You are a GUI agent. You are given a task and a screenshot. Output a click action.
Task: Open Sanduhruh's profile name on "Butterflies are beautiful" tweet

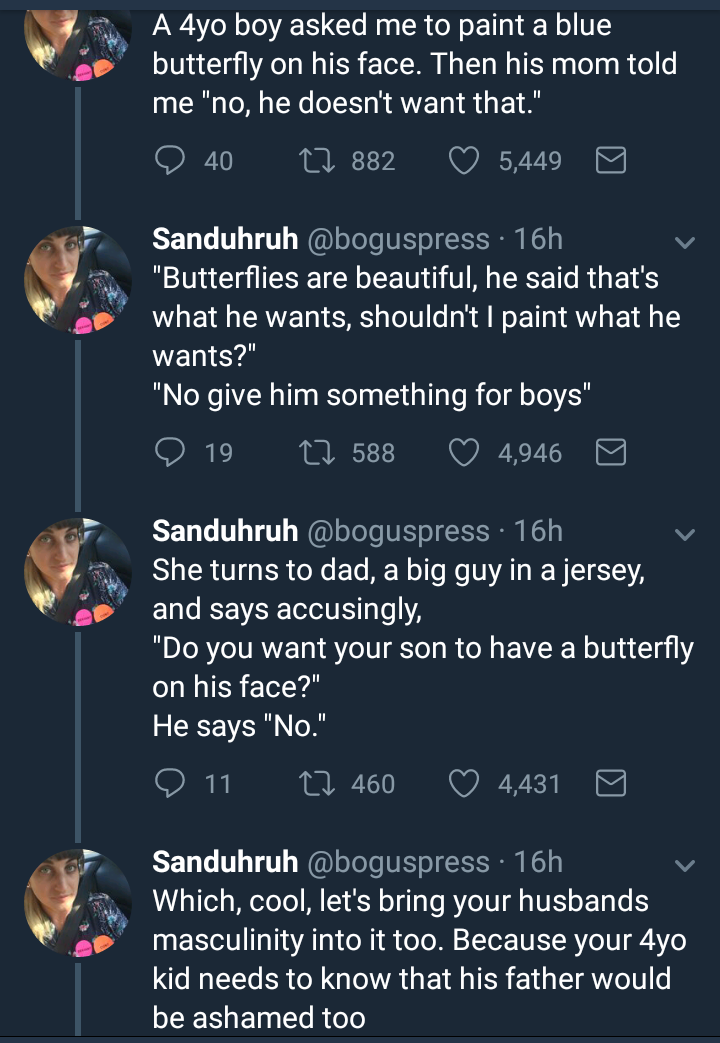click(x=225, y=240)
